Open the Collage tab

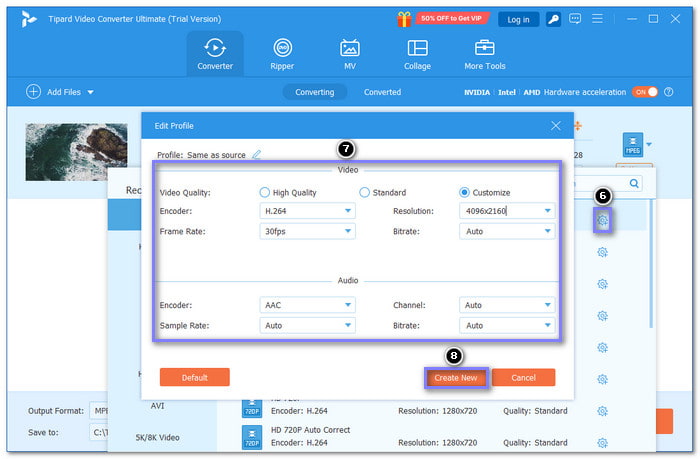(x=417, y=54)
